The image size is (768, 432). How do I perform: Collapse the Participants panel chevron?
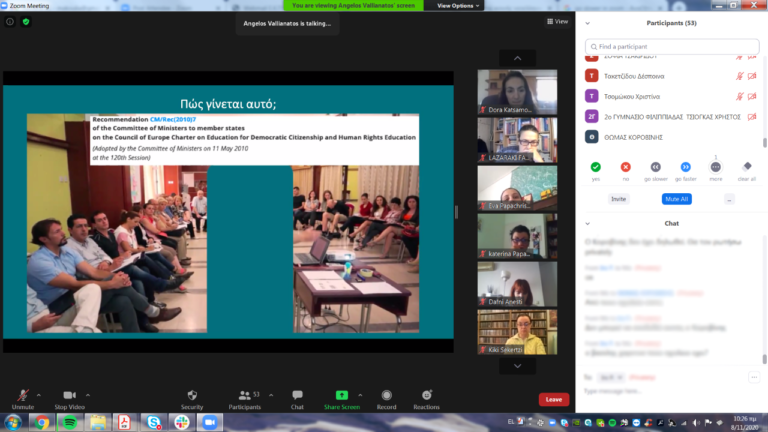[x=587, y=23]
